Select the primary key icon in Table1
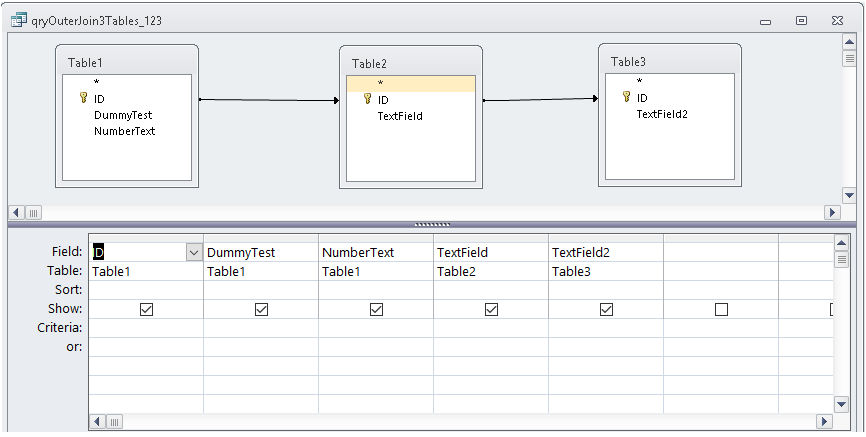 pyautogui.click(x=83, y=98)
